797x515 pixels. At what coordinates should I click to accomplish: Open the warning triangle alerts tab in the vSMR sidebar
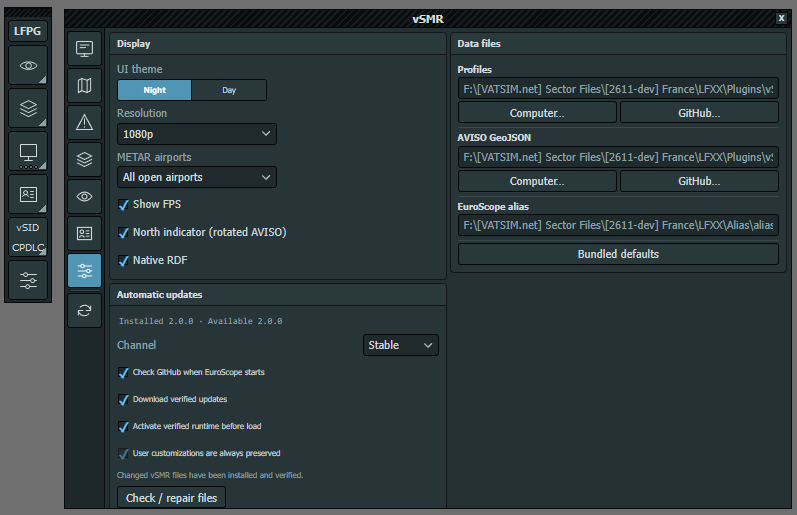click(x=84, y=123)
